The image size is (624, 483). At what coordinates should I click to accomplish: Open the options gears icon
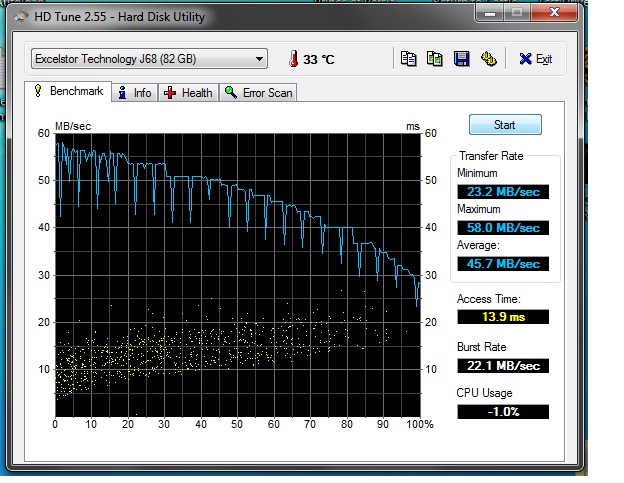click(x=489, y=59)
